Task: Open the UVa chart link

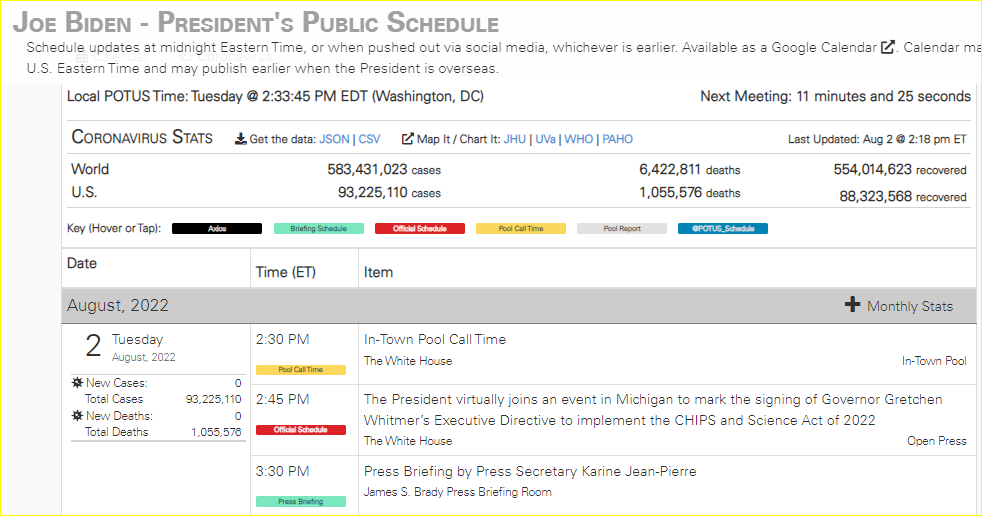Action: (545, 139)
